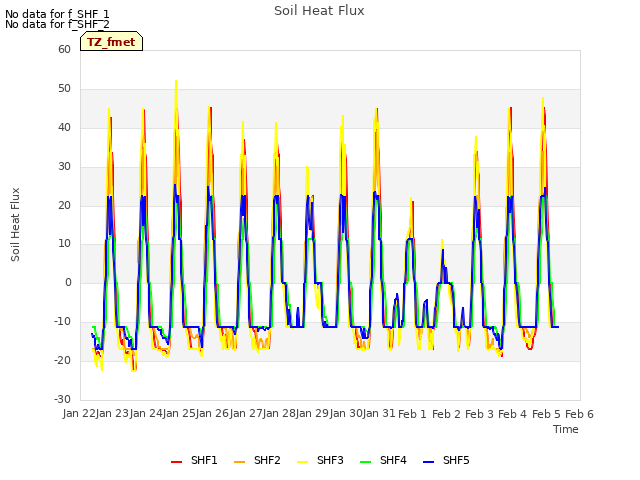Image resolution: width=640 pixels, height=480 pixels.
Task: Click the vertical 'Soil Heat Flux' axis label
Action: [15, 224]
